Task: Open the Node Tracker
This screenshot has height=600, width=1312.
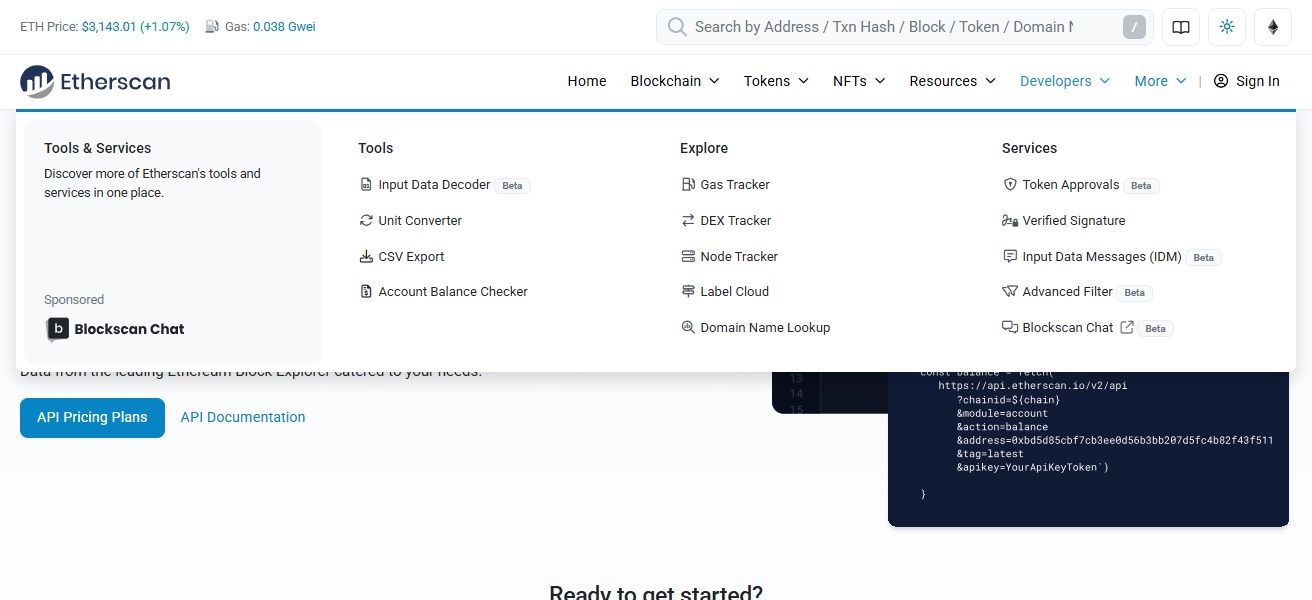Action: [737, 256]
